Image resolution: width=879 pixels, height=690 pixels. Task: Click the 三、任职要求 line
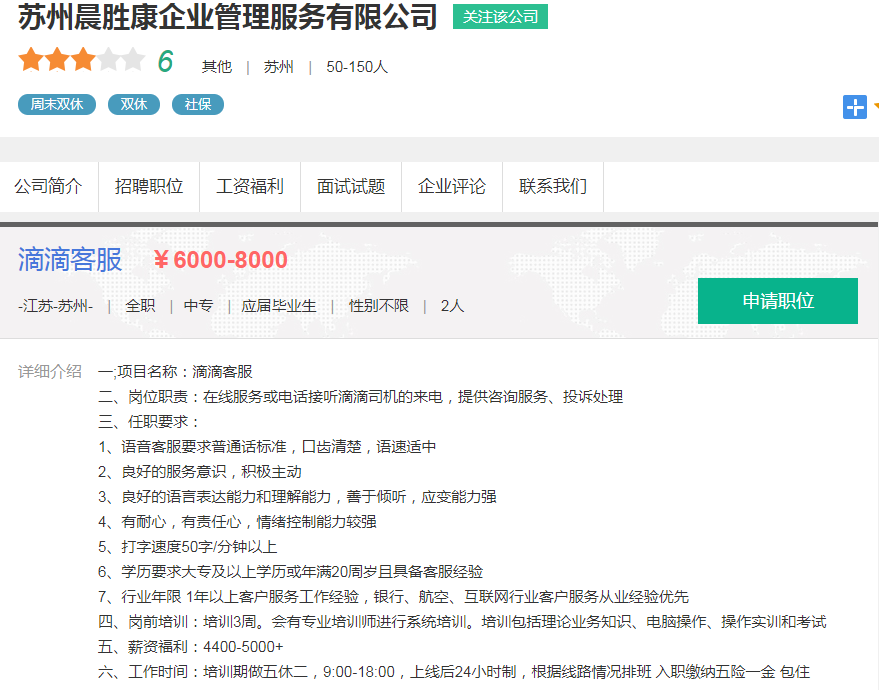(x=149, y=422)
